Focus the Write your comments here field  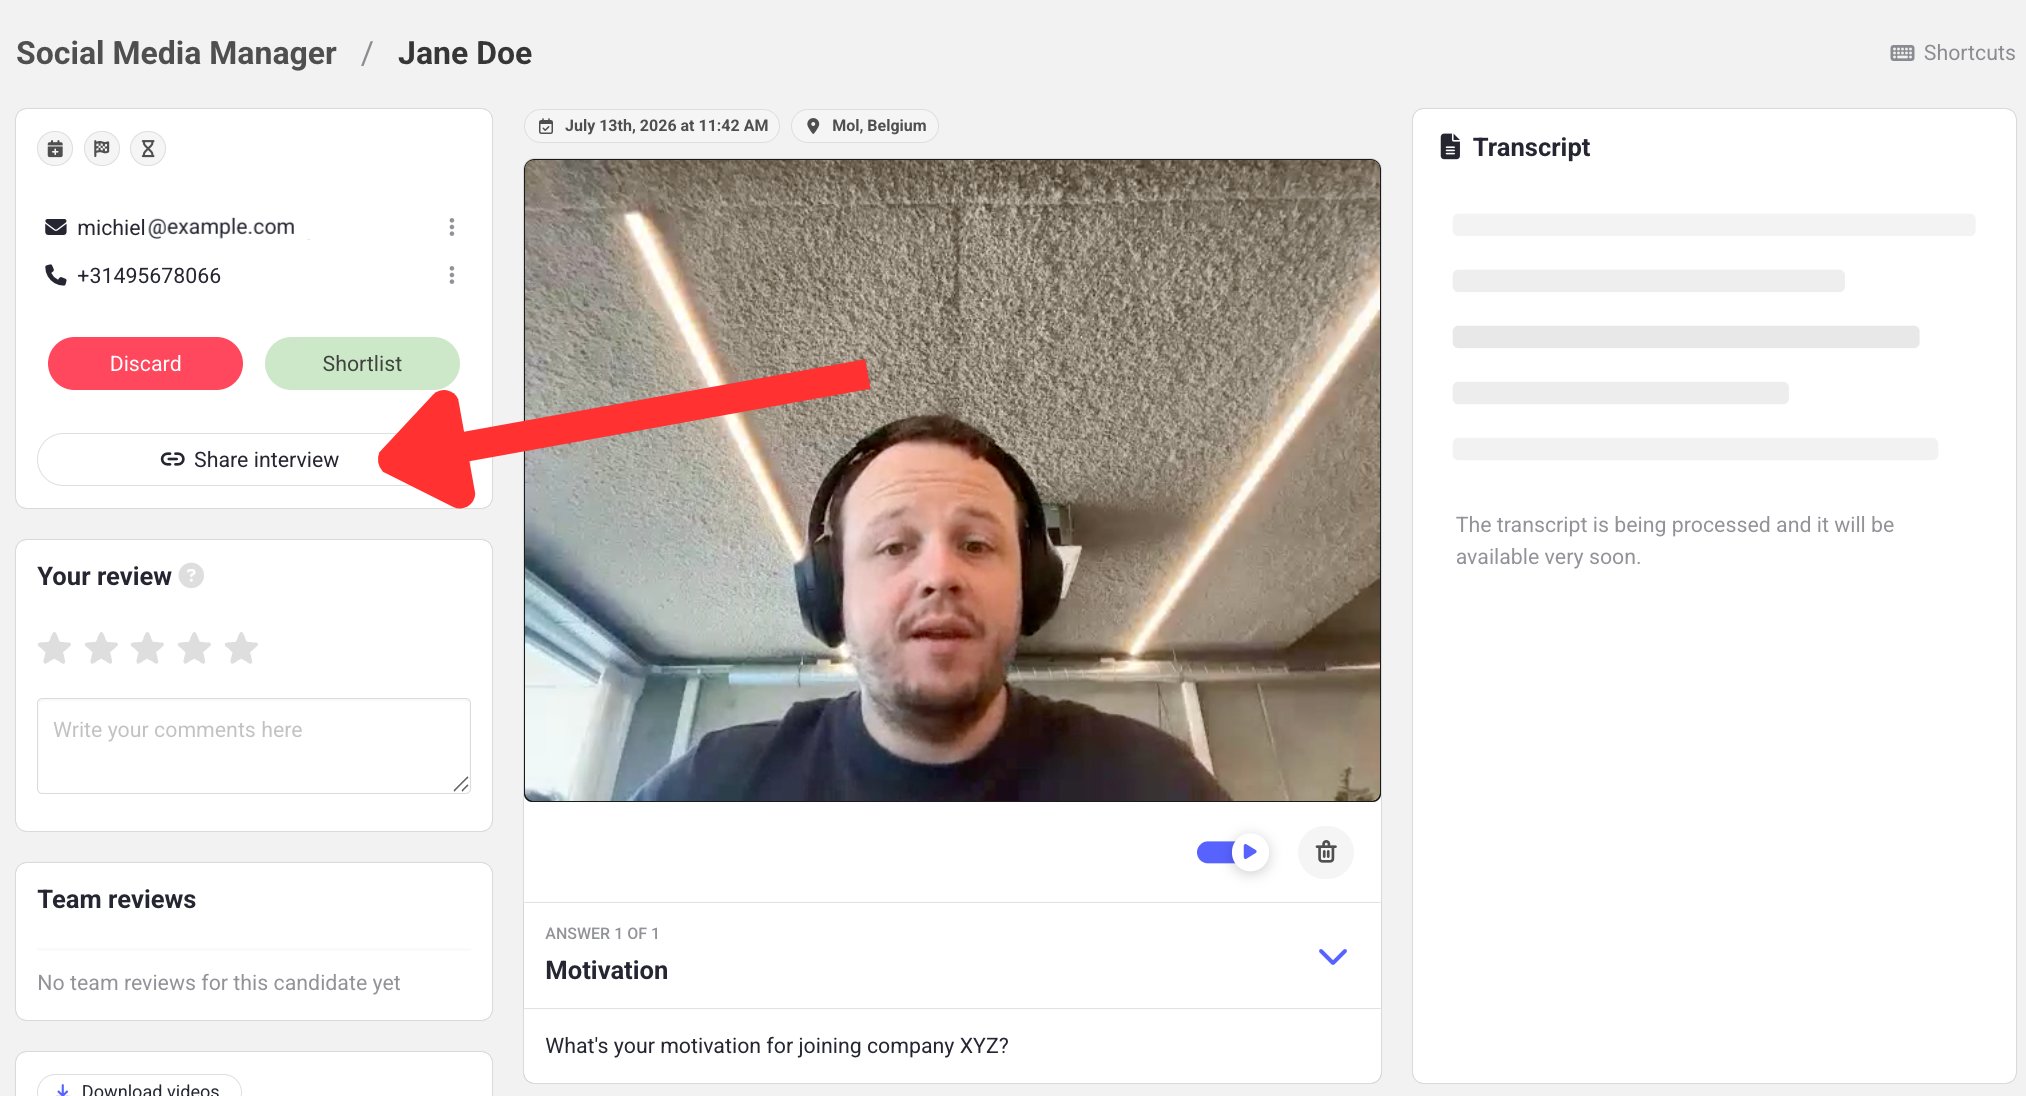pyautogui.click(x=254, y=746)
